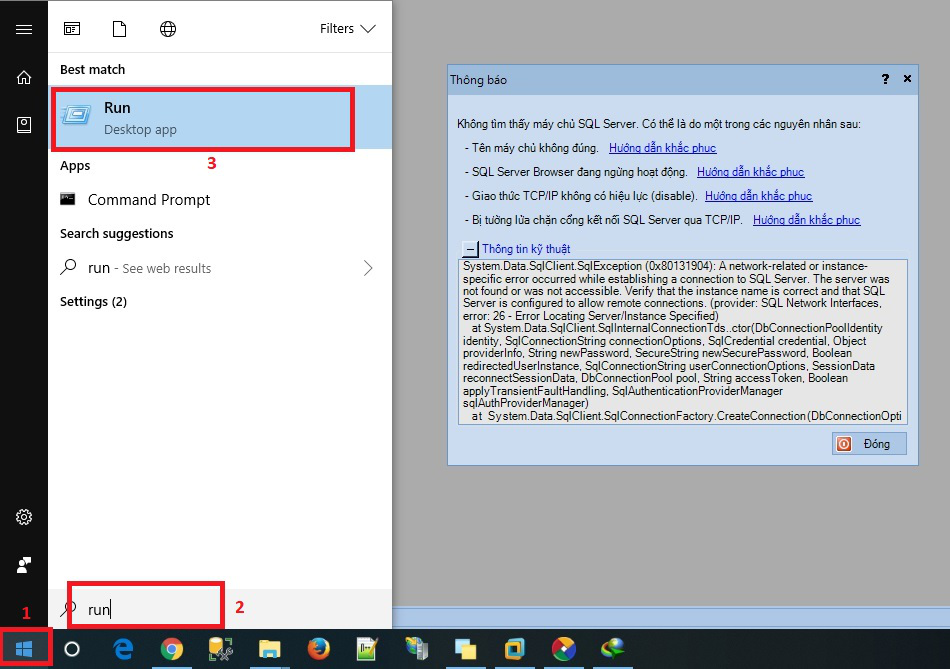Click the 'Search suggestions' heading
Viewport: 950px width, 669px height.
pyautogui.click(x=116, y=233)
